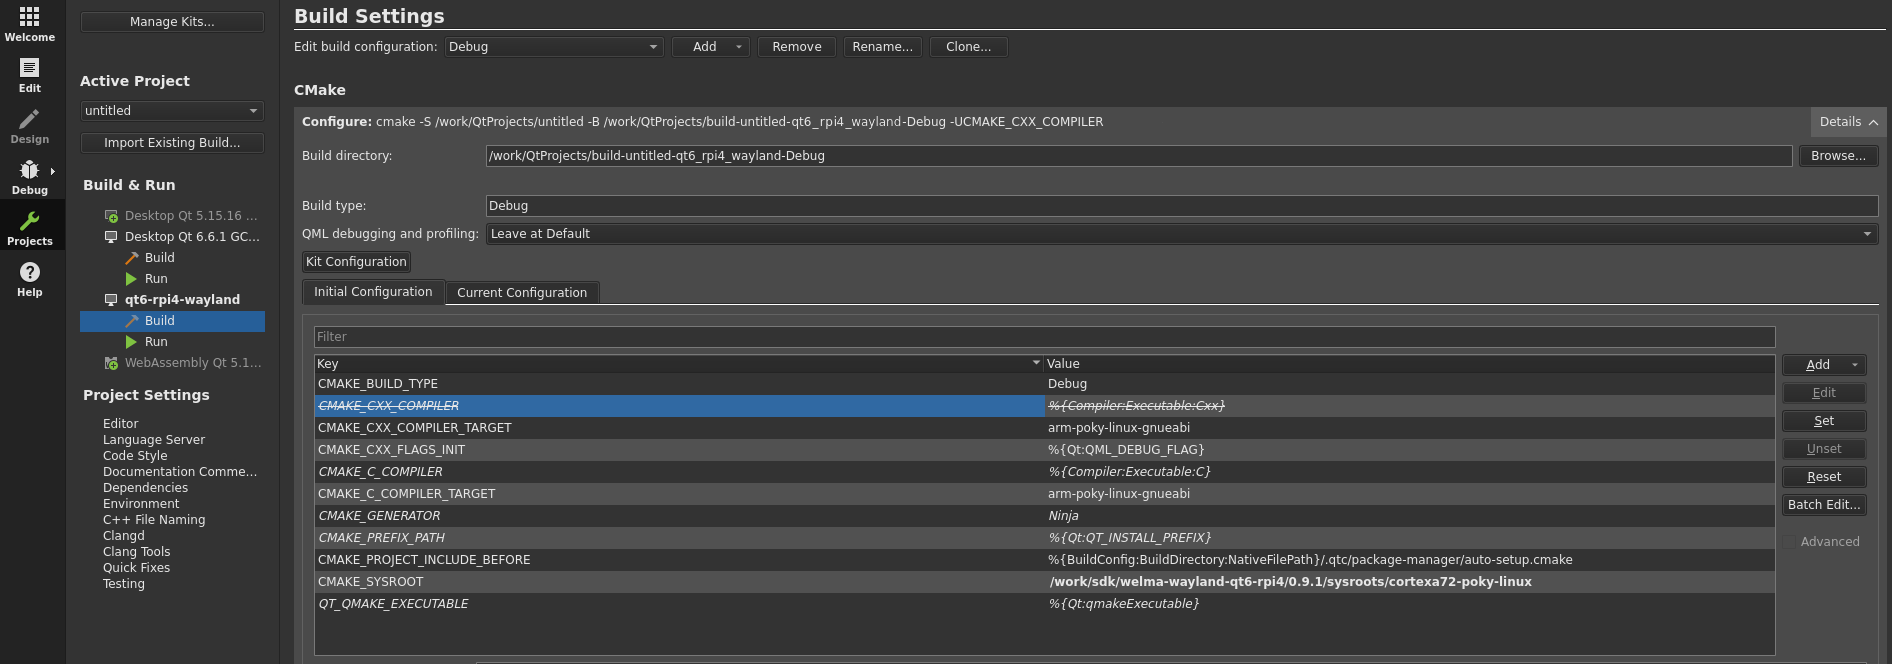Select the Initial Configuration tab
Image resolution: width=1892 pixels, height=664 pixels.
[373, 292]
